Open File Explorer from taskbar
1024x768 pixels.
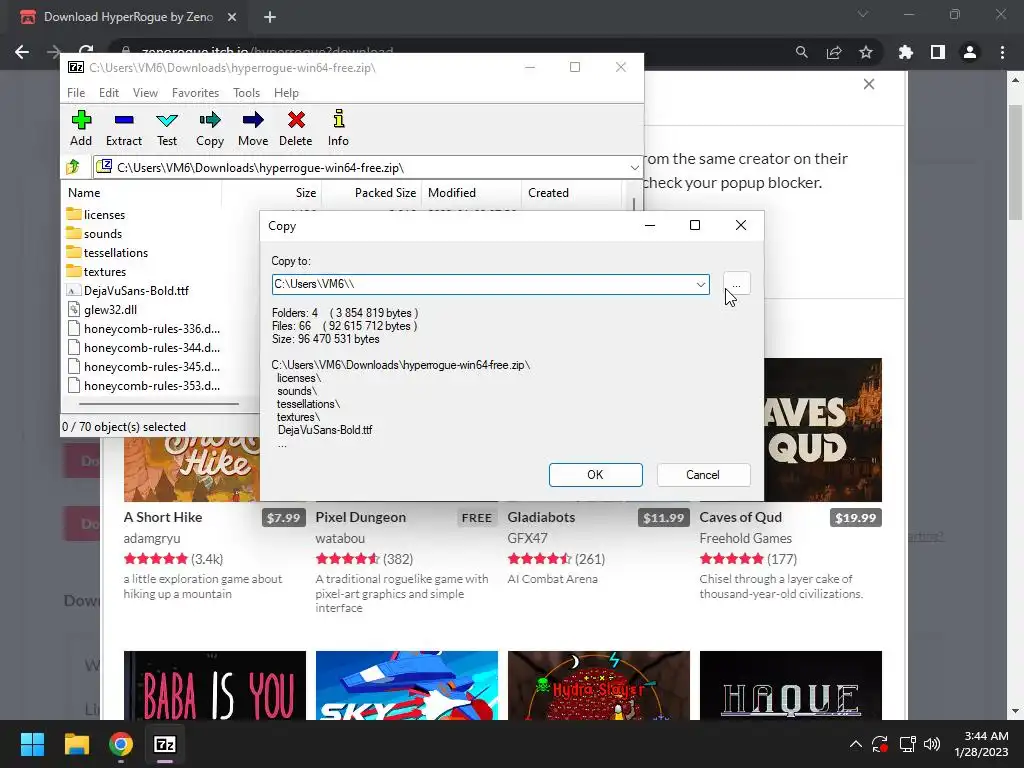point(76,744)
